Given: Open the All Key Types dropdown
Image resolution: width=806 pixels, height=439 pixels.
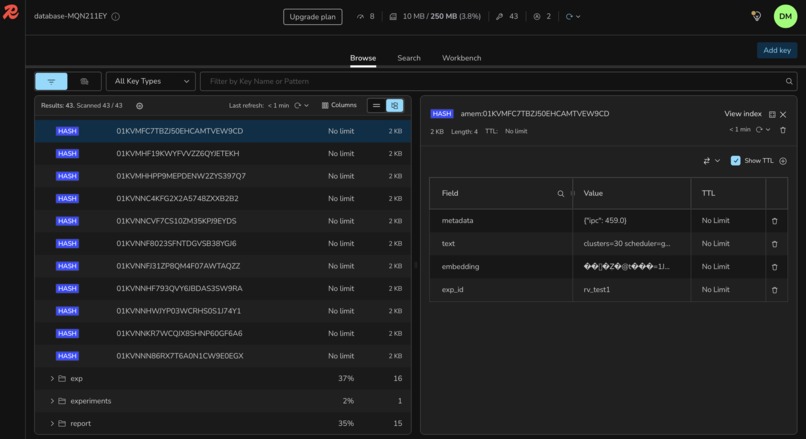Looking at the screenshot, I should pyautogui.click(x=151, y=81).
